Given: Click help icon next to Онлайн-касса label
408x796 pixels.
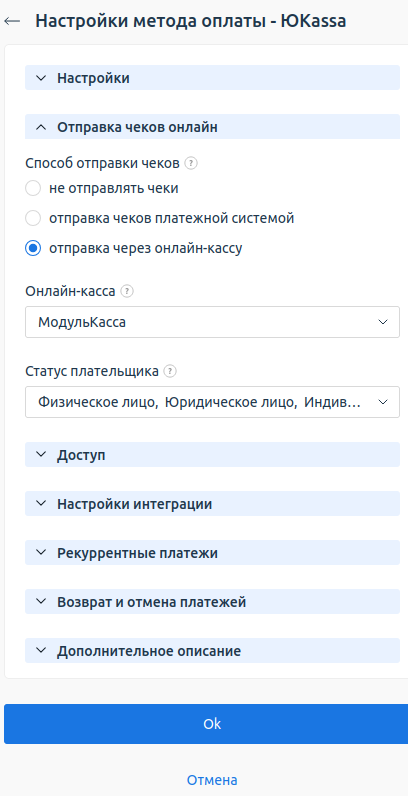Looking at the screenshot, I should coord(127,291).
